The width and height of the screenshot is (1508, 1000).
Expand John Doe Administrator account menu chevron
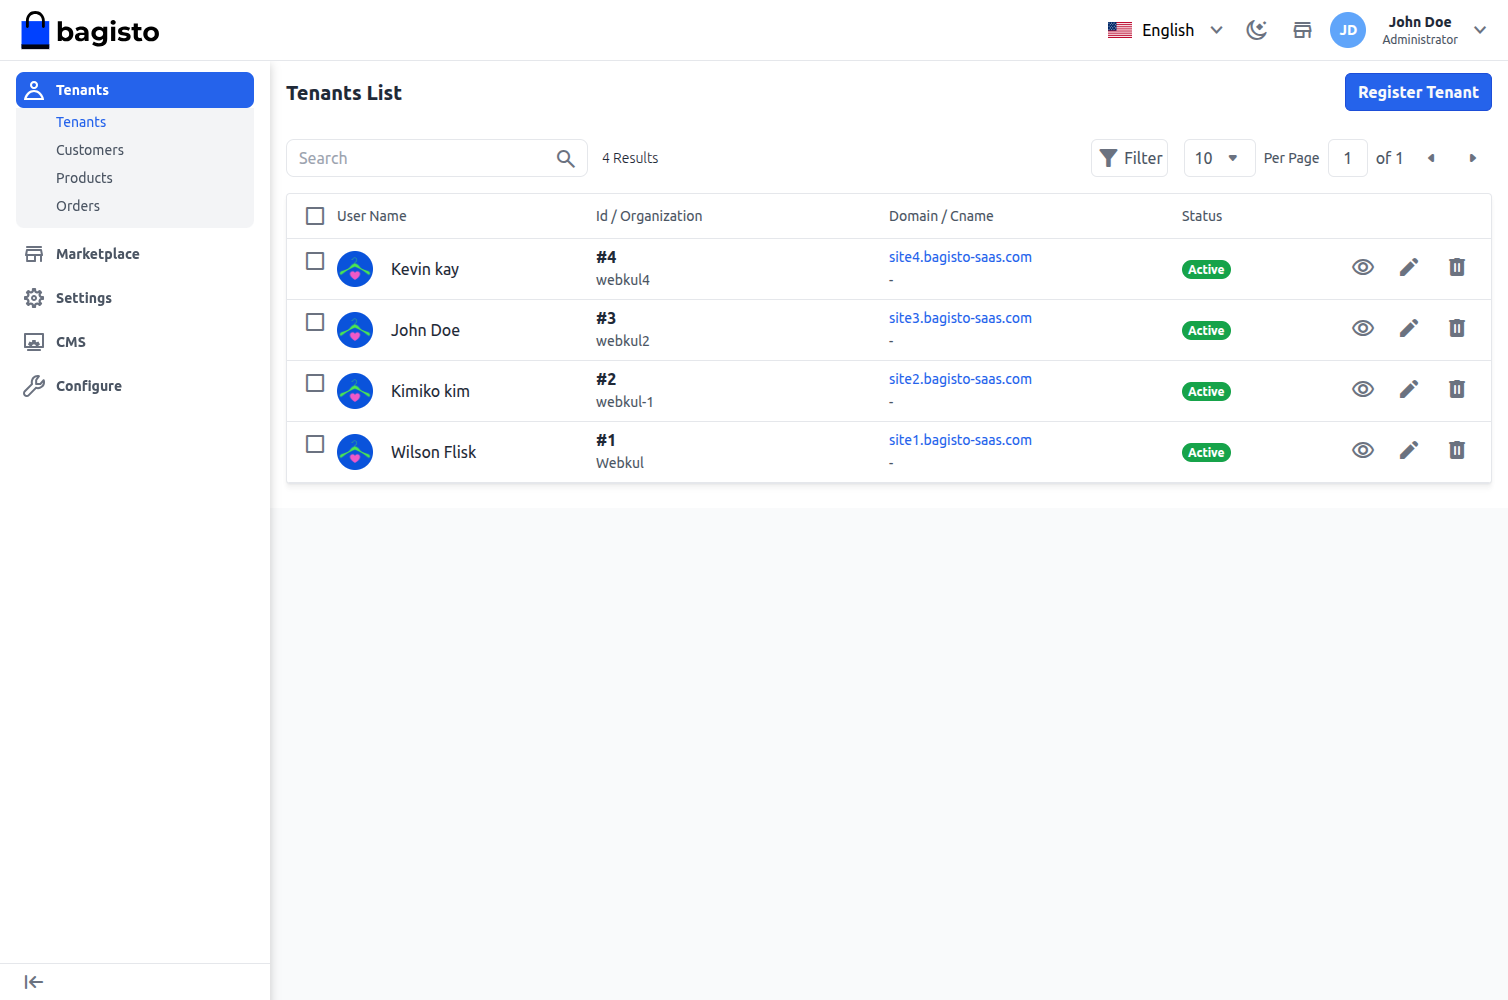point(1480,30)
